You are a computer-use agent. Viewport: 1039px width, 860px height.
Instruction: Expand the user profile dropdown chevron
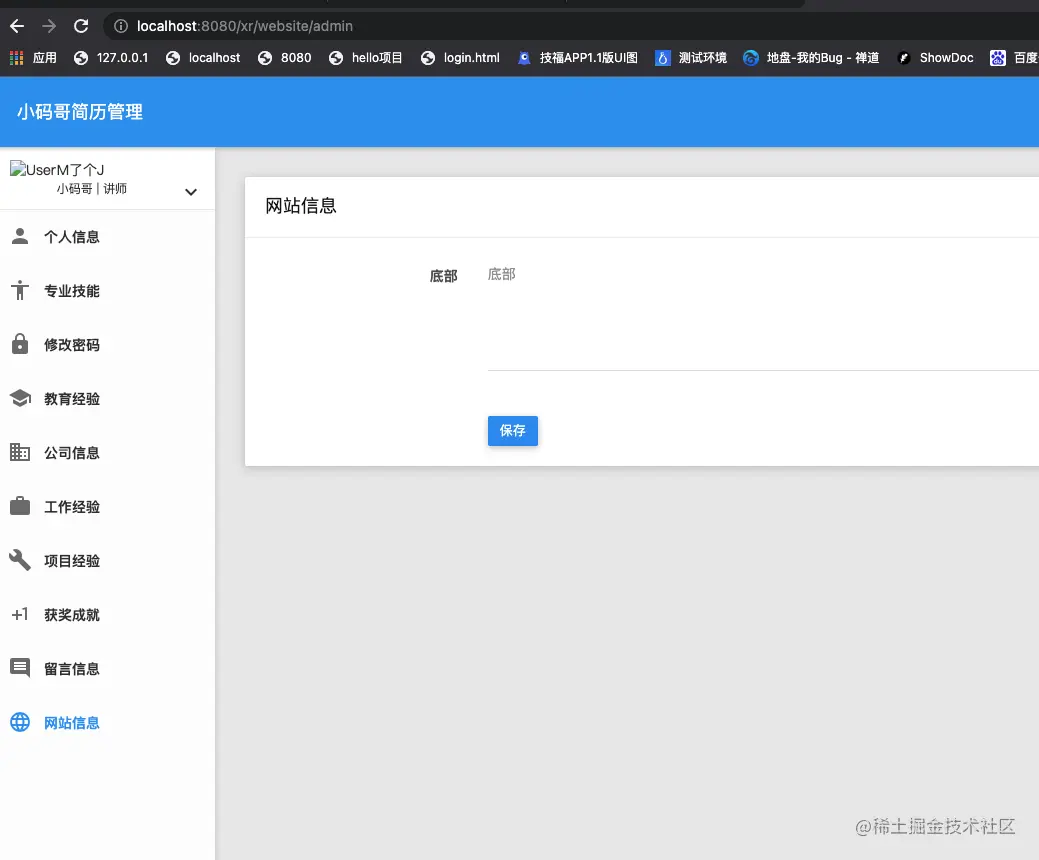coord(191,192)
